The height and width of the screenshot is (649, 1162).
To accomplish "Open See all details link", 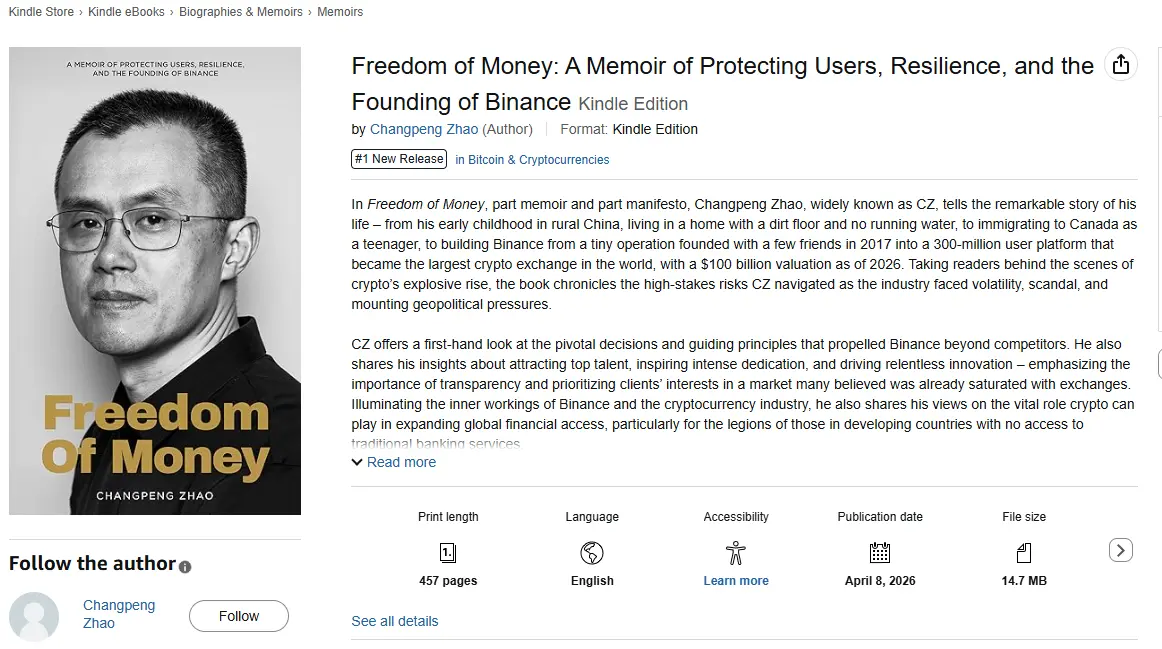I will pos(395,621).
